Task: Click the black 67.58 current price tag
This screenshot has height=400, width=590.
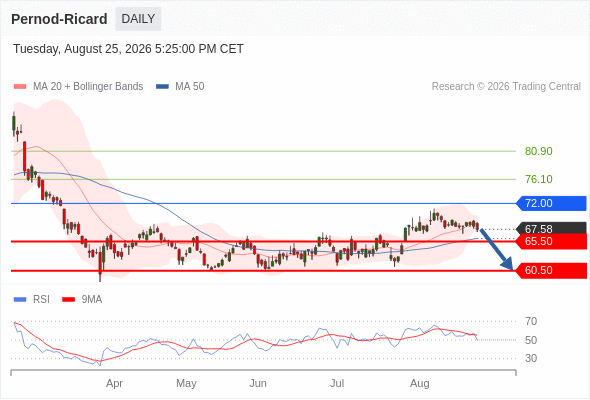Action: pos(551,228)
